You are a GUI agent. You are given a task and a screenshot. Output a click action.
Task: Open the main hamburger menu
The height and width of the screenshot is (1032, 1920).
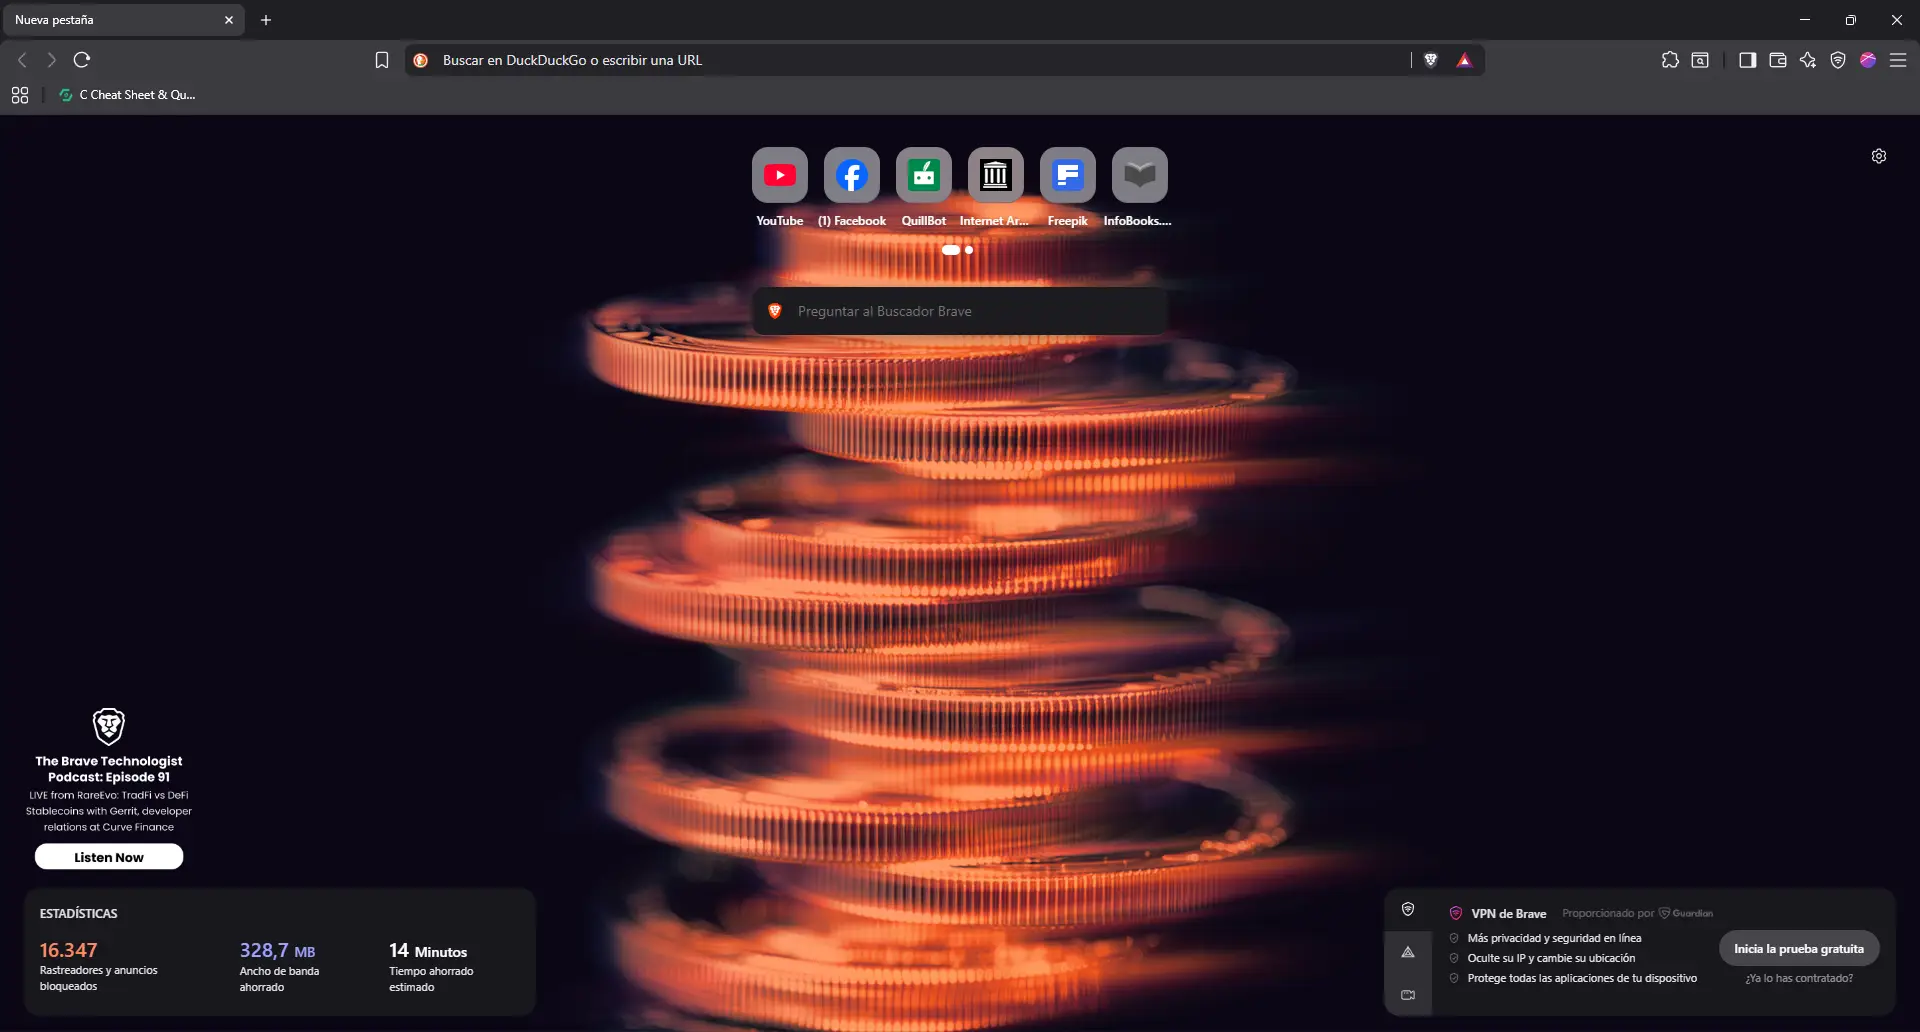[x=1898, y=60]
